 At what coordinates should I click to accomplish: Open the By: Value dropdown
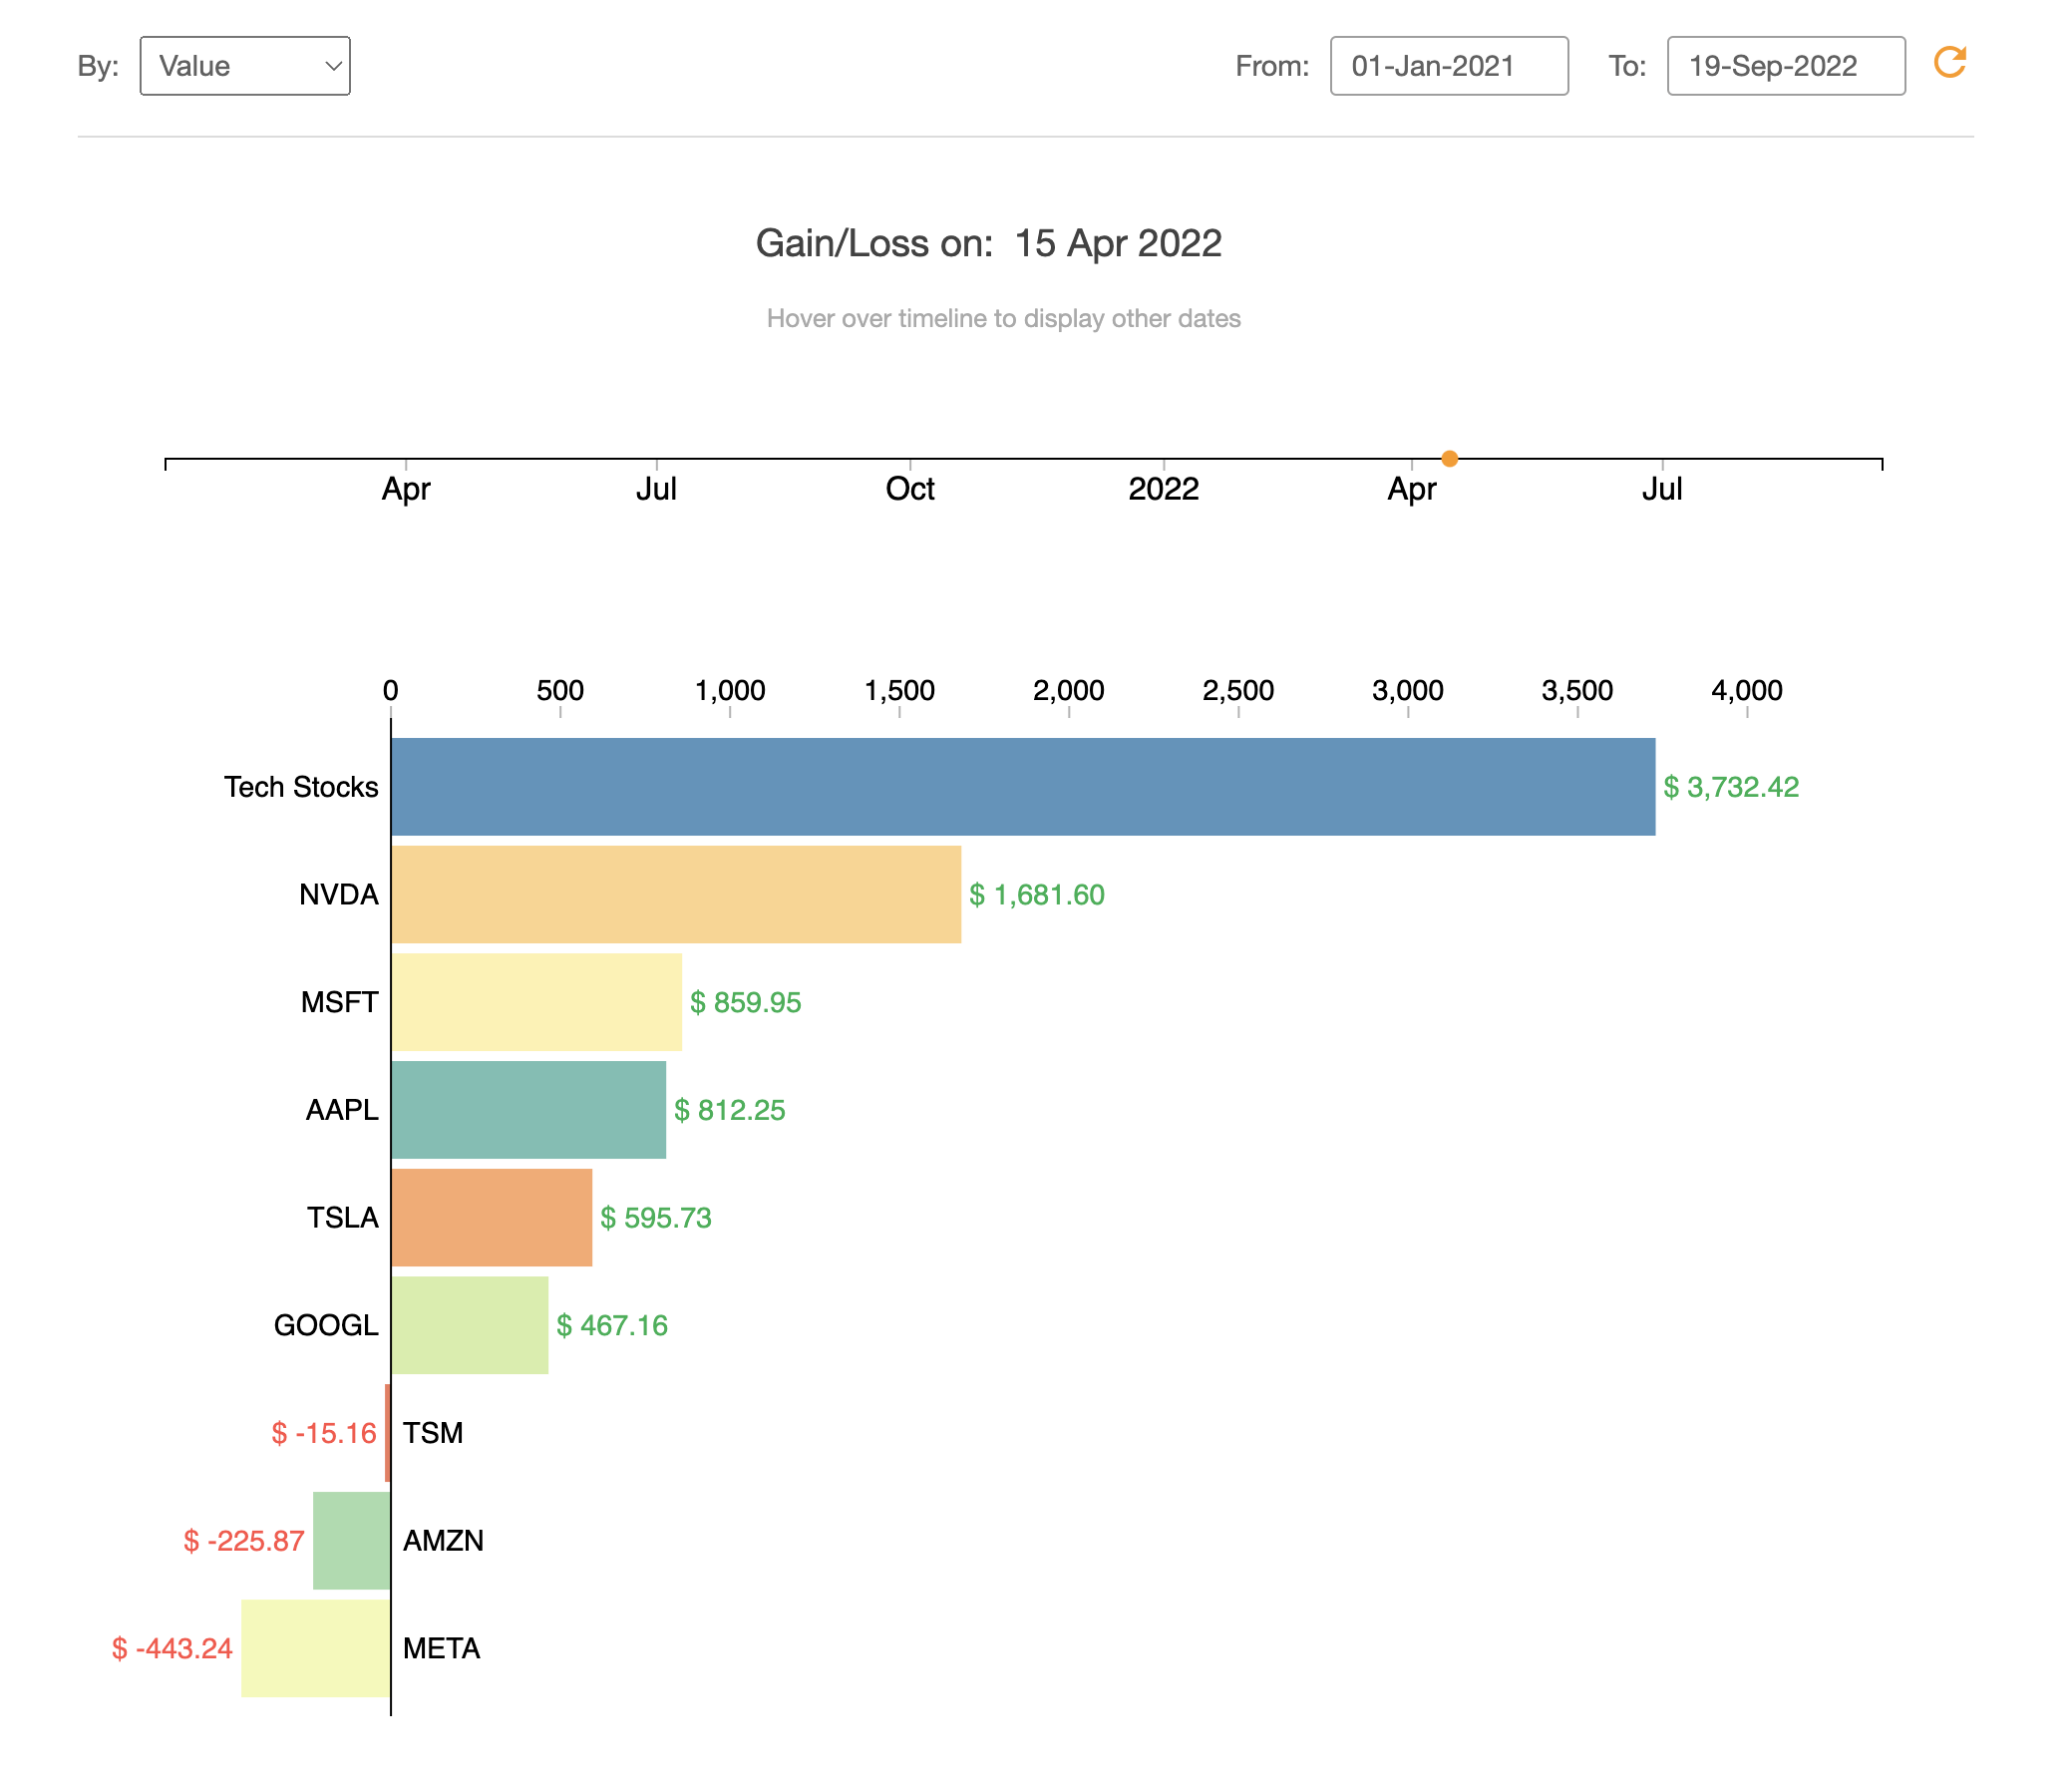245,66
